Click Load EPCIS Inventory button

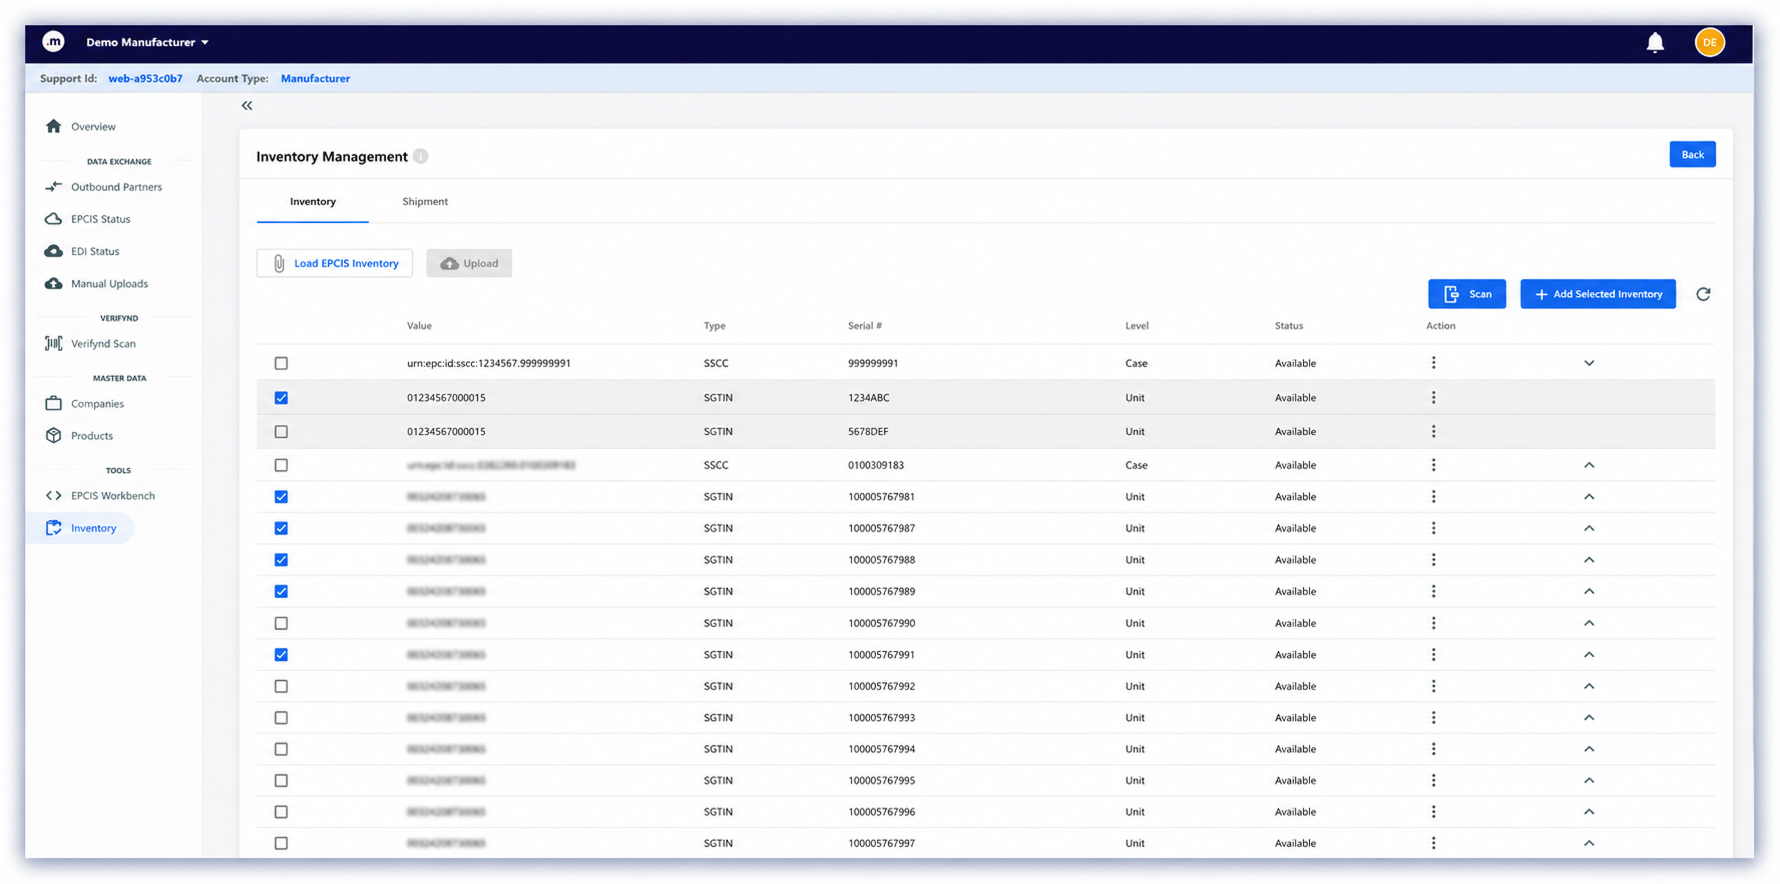[x=334, y=263]
